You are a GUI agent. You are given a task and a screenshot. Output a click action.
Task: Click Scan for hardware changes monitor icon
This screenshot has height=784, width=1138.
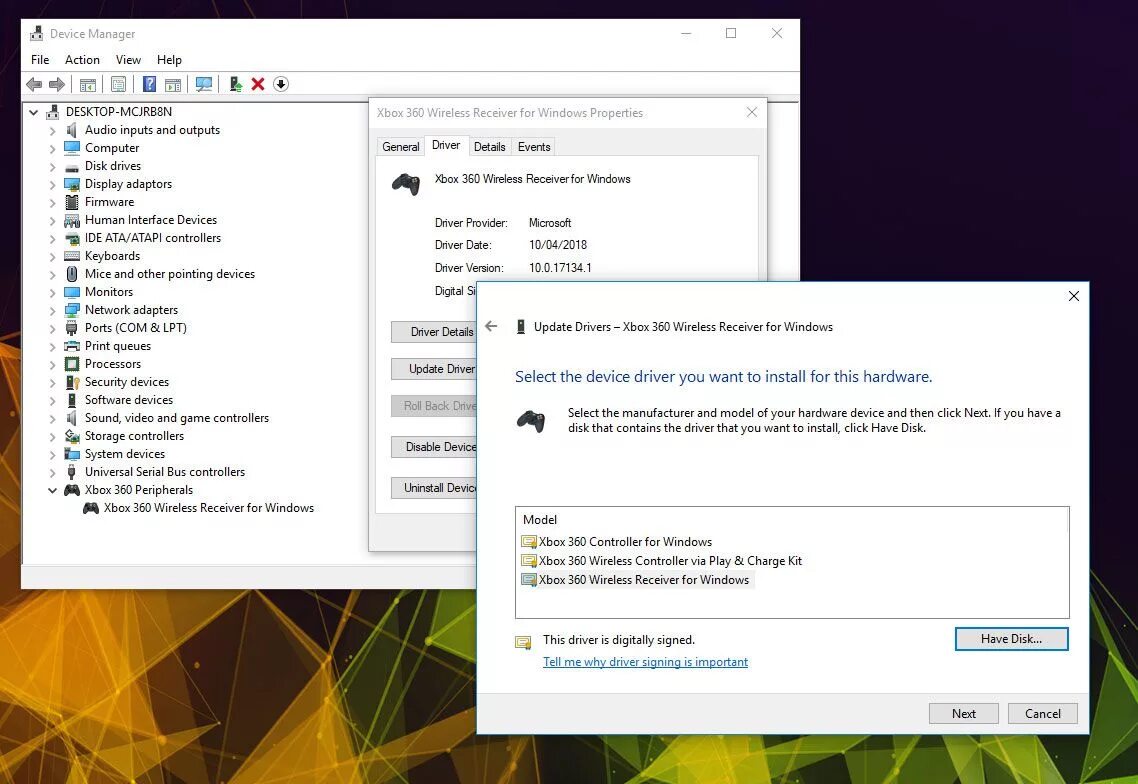pyautogui.click(x=204, y=84)
